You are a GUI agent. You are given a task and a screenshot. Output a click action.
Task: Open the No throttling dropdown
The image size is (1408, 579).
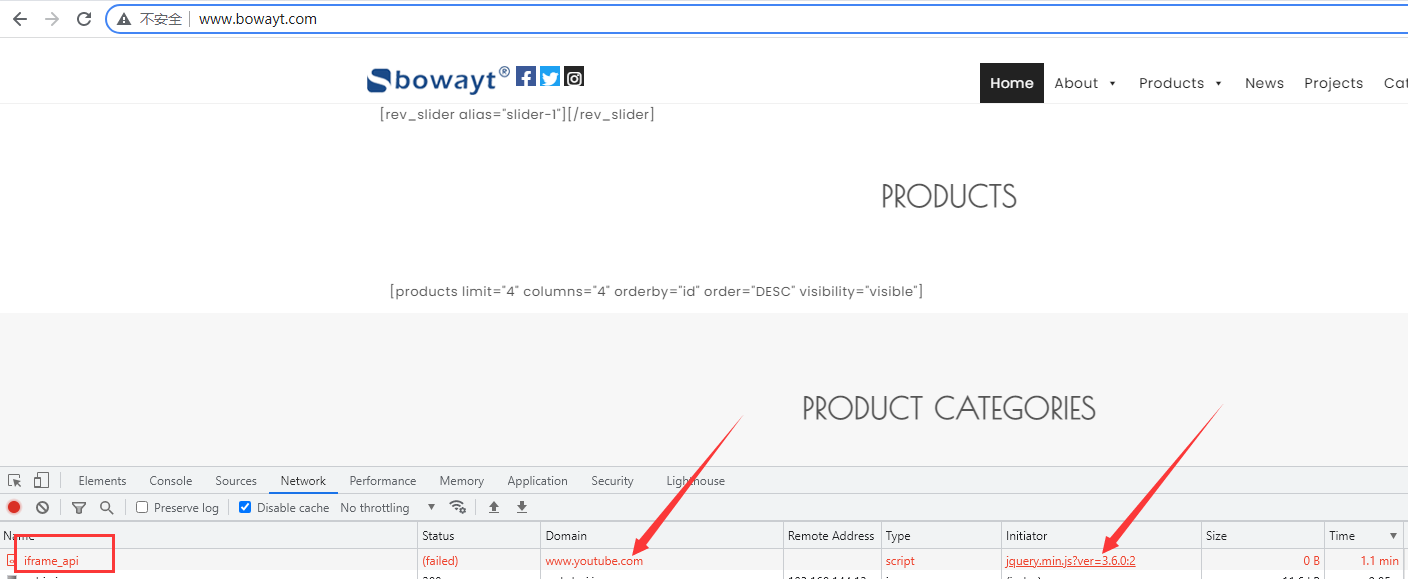388,508
